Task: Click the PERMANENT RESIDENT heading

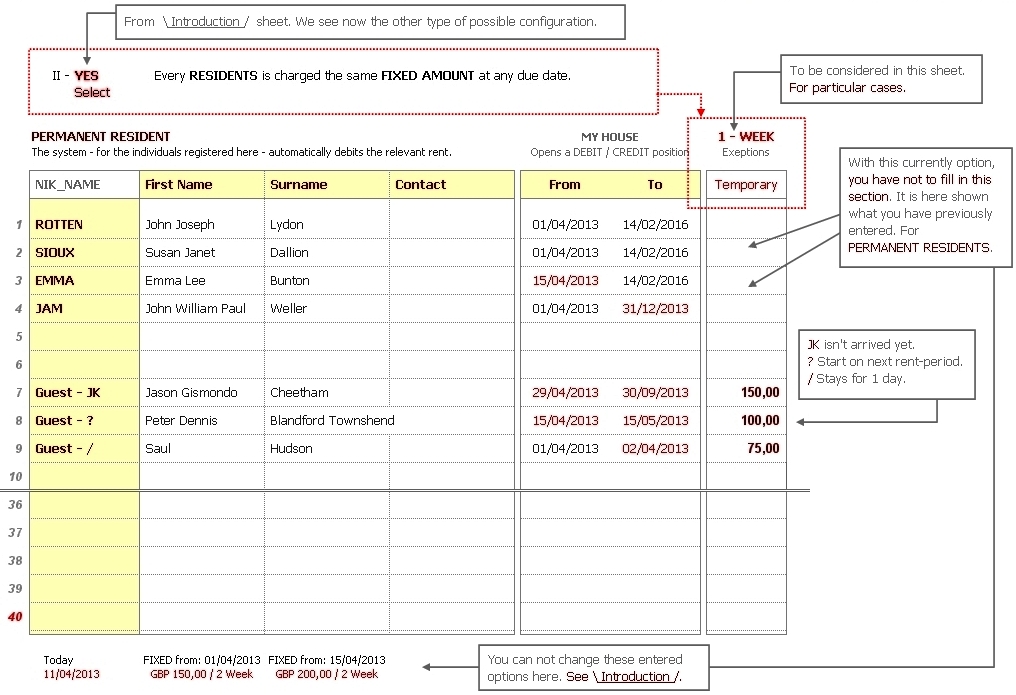Action: (100, 137)
